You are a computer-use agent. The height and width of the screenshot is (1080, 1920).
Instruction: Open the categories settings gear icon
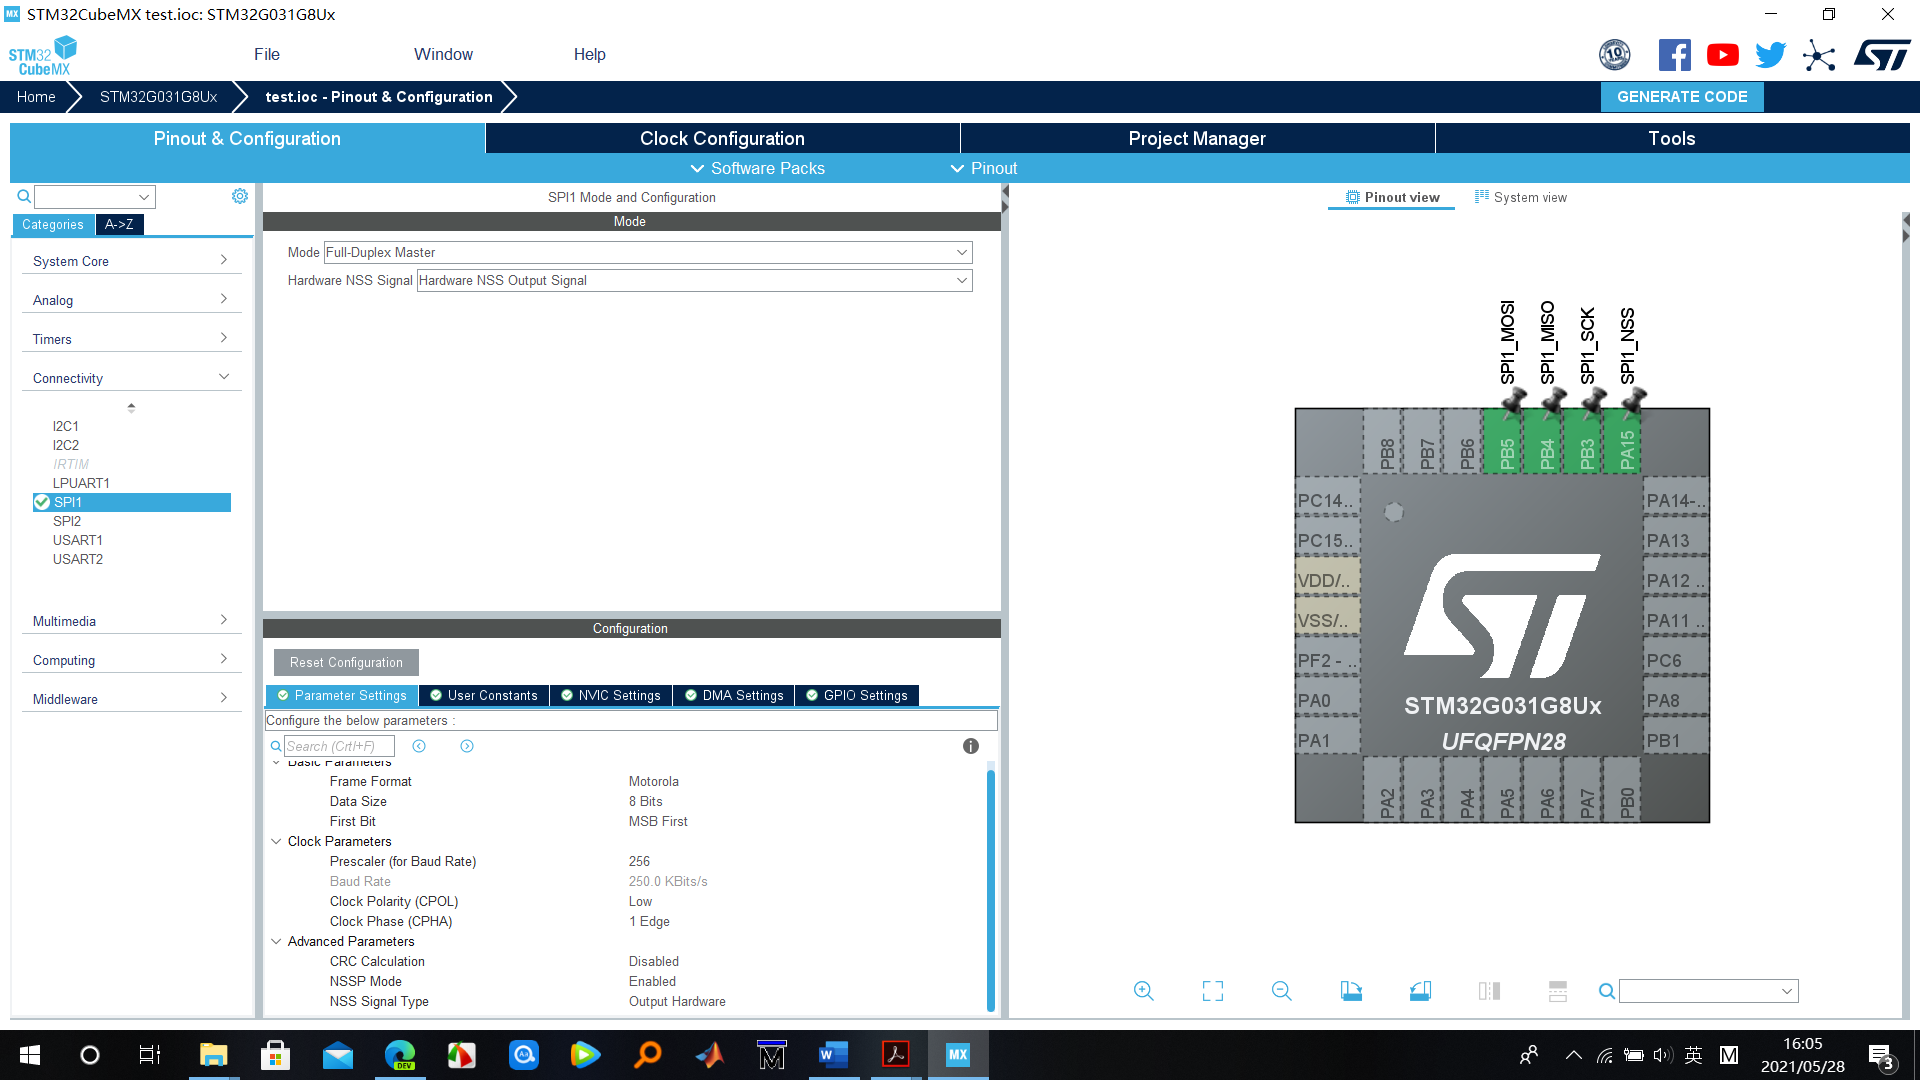click(240, 196)
